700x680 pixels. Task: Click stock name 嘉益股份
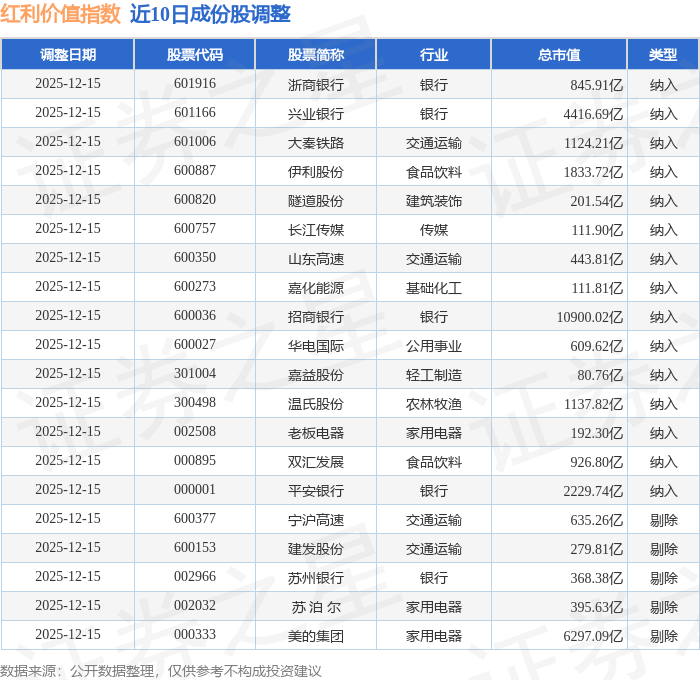[316, 375]
